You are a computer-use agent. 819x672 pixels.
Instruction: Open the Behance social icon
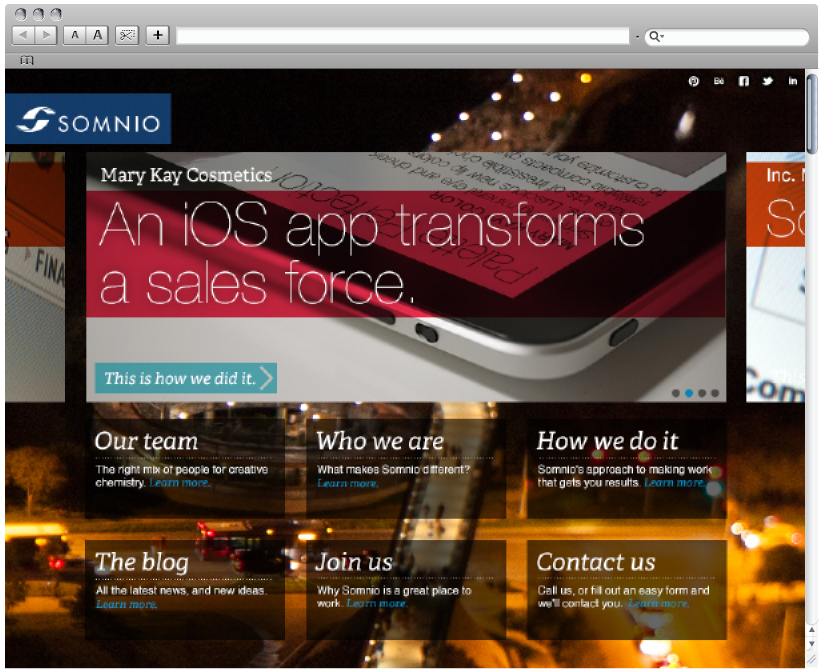[x=719, y=81]
